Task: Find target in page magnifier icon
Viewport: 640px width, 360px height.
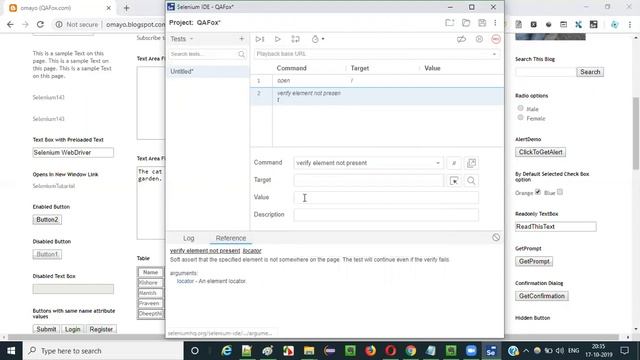Action: 471,180
